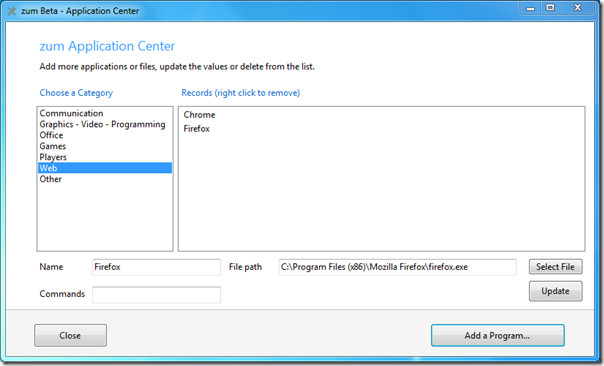Select the Firefox record
Screen dimensions: 604x366
tap(196, 129)
